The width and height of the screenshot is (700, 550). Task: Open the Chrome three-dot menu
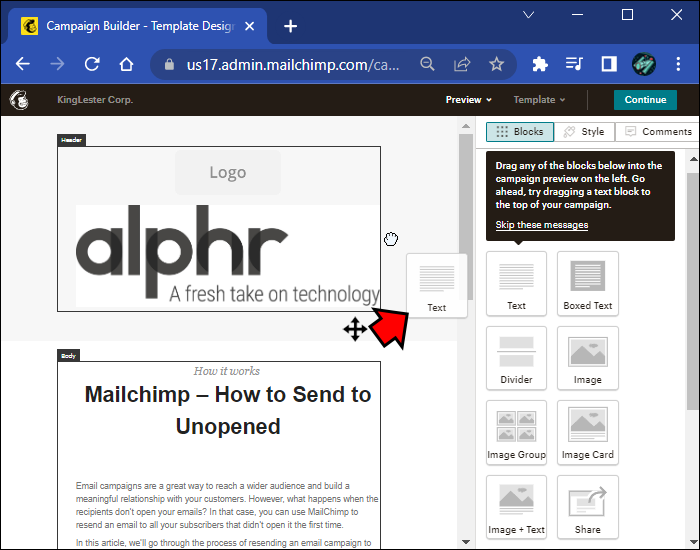coord(678,64)
